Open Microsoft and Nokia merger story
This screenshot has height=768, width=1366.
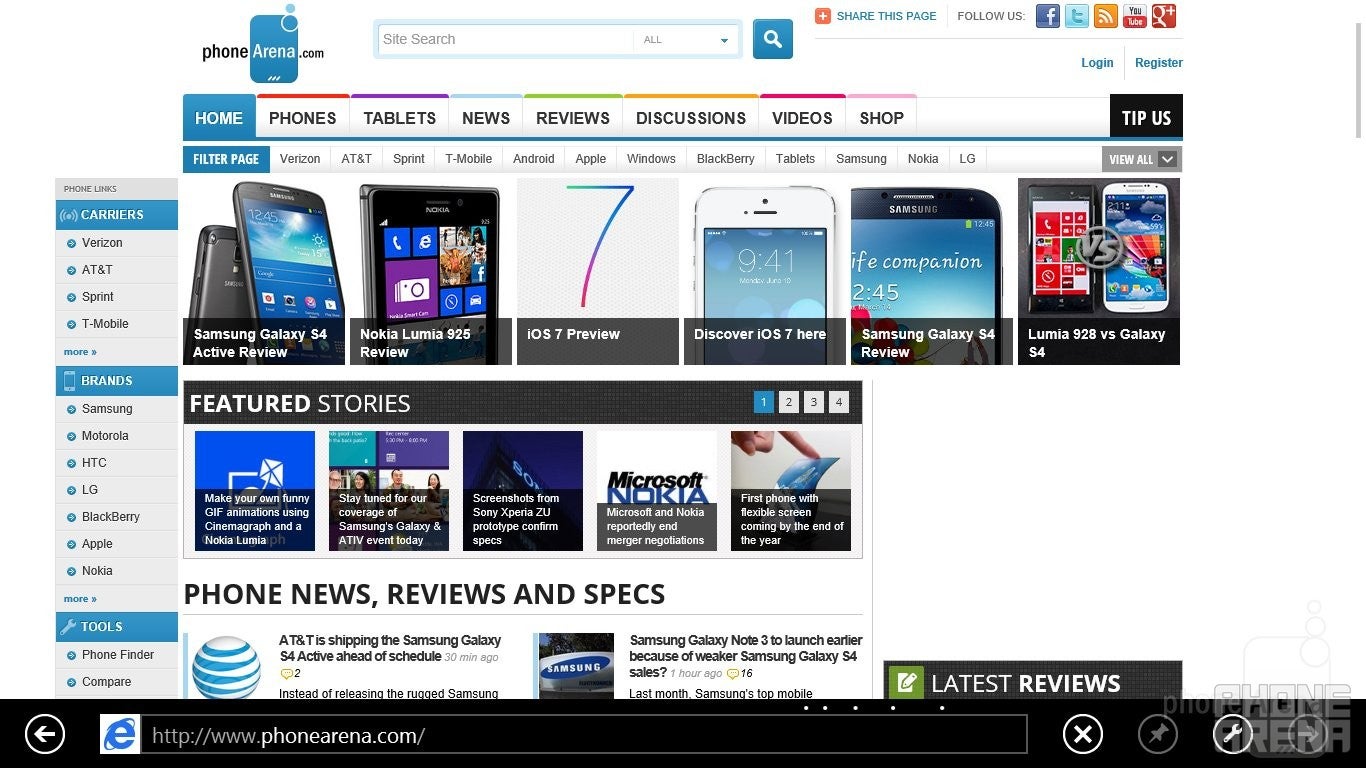click(657, 491)
